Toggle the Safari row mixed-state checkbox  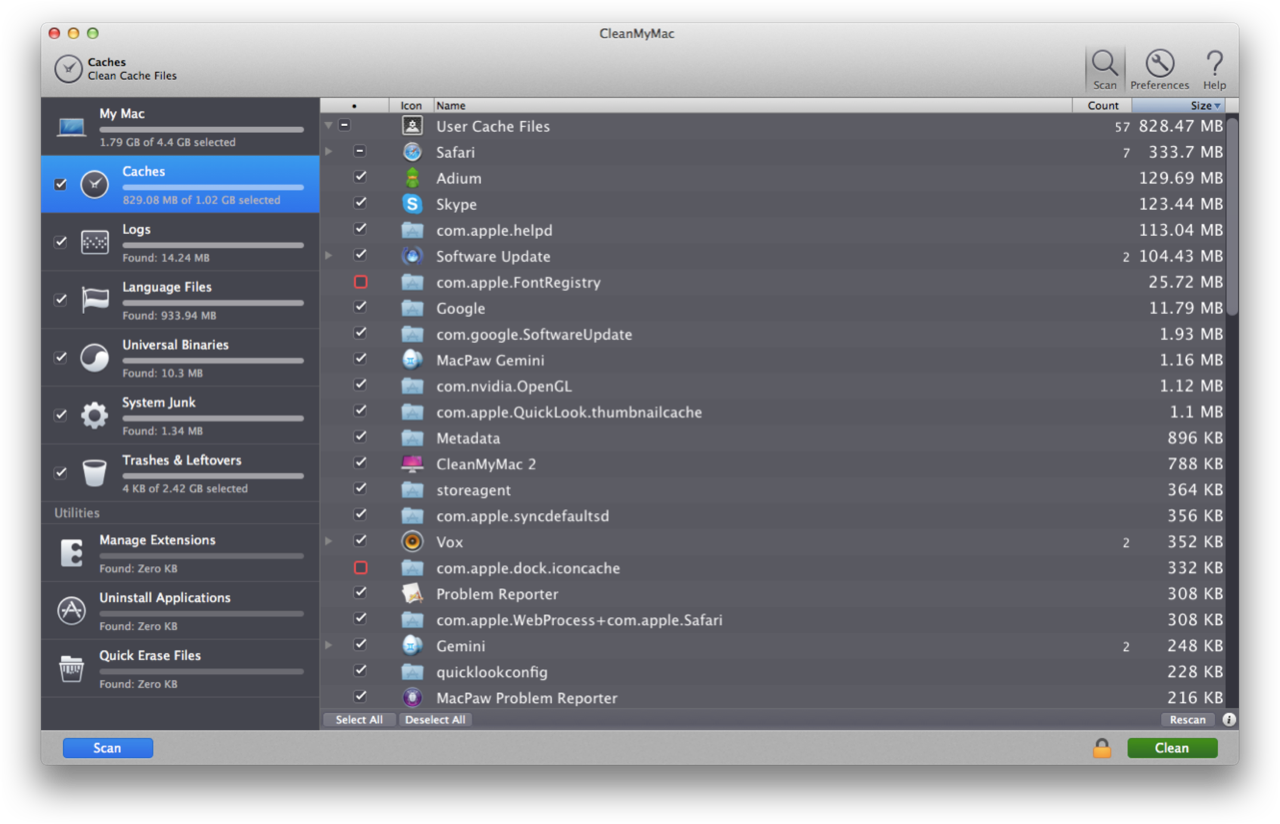coord(360,152)
